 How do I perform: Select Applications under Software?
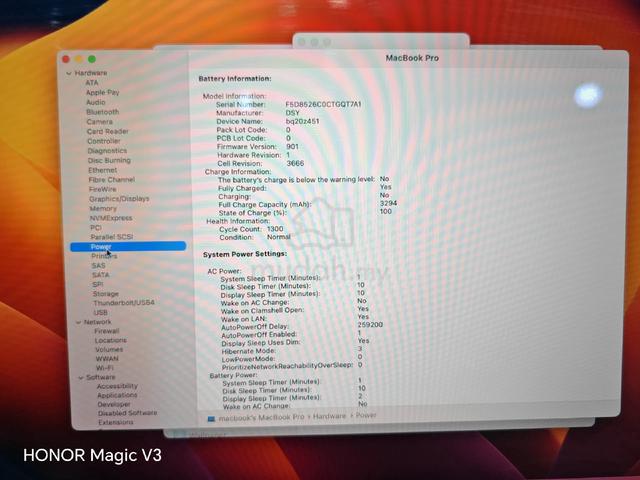tap(117, 396)
